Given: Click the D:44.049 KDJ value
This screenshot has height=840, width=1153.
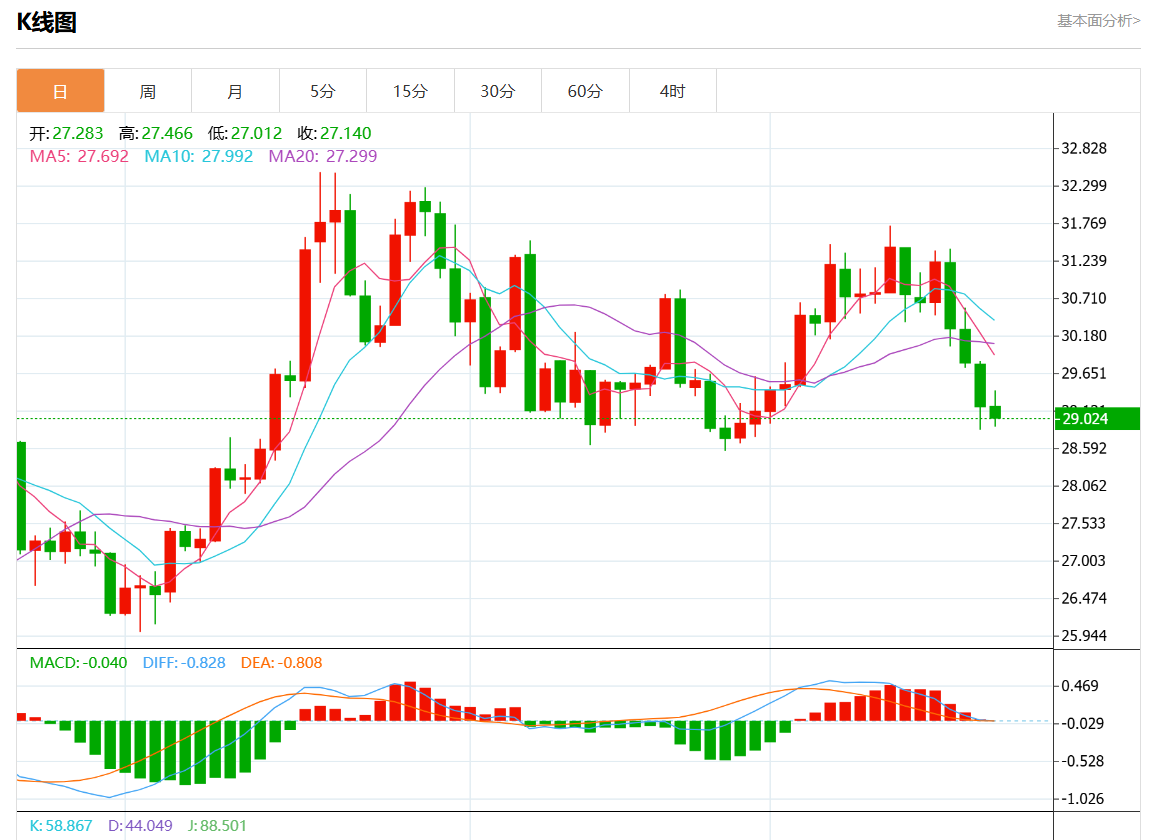Looking at the screenshot, I should pos(140,825).
